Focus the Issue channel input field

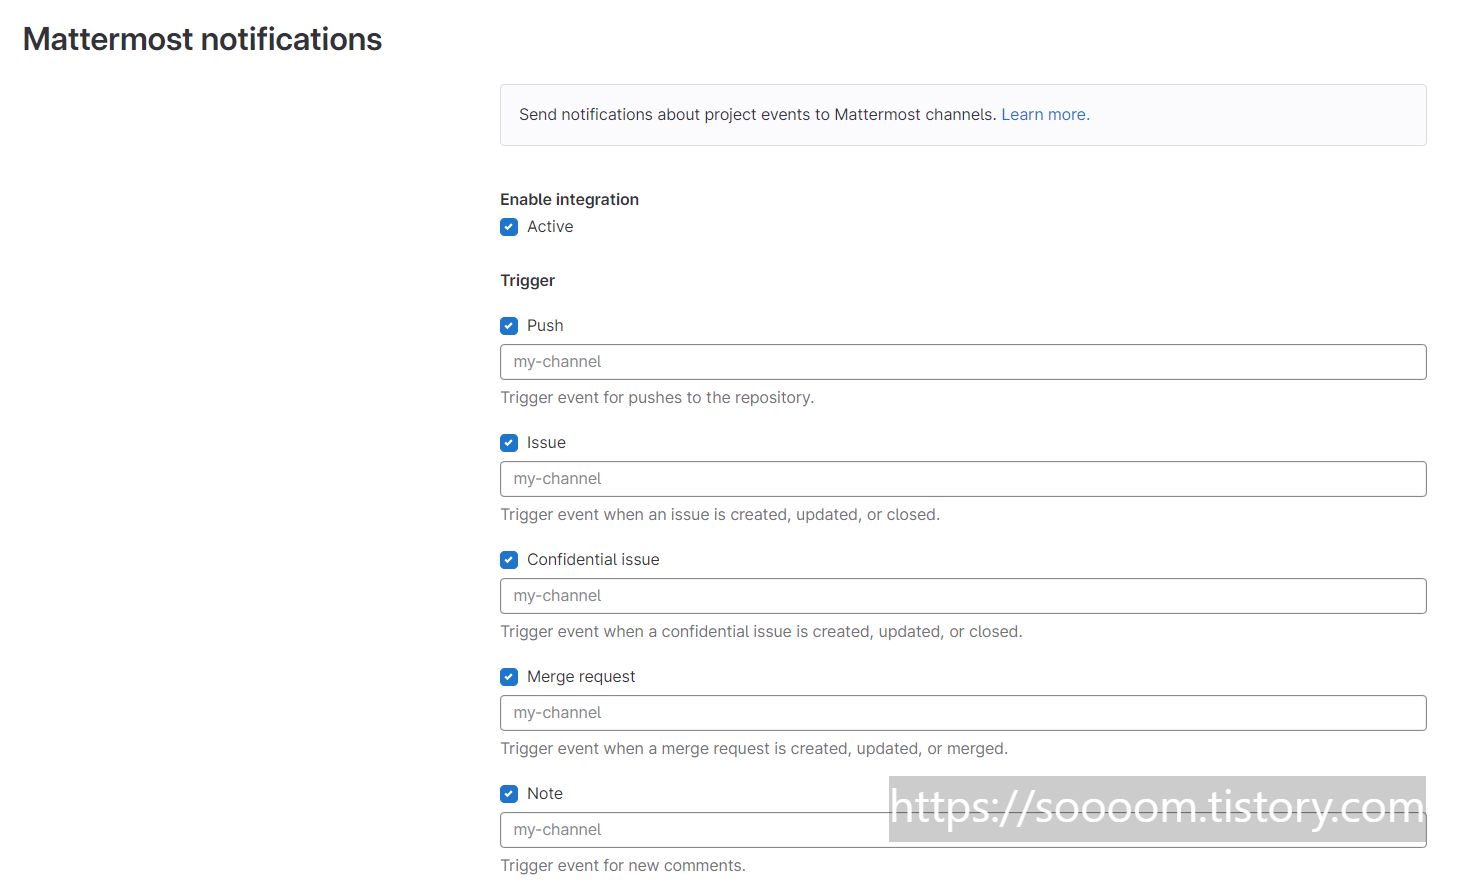(x=963, y=479)
